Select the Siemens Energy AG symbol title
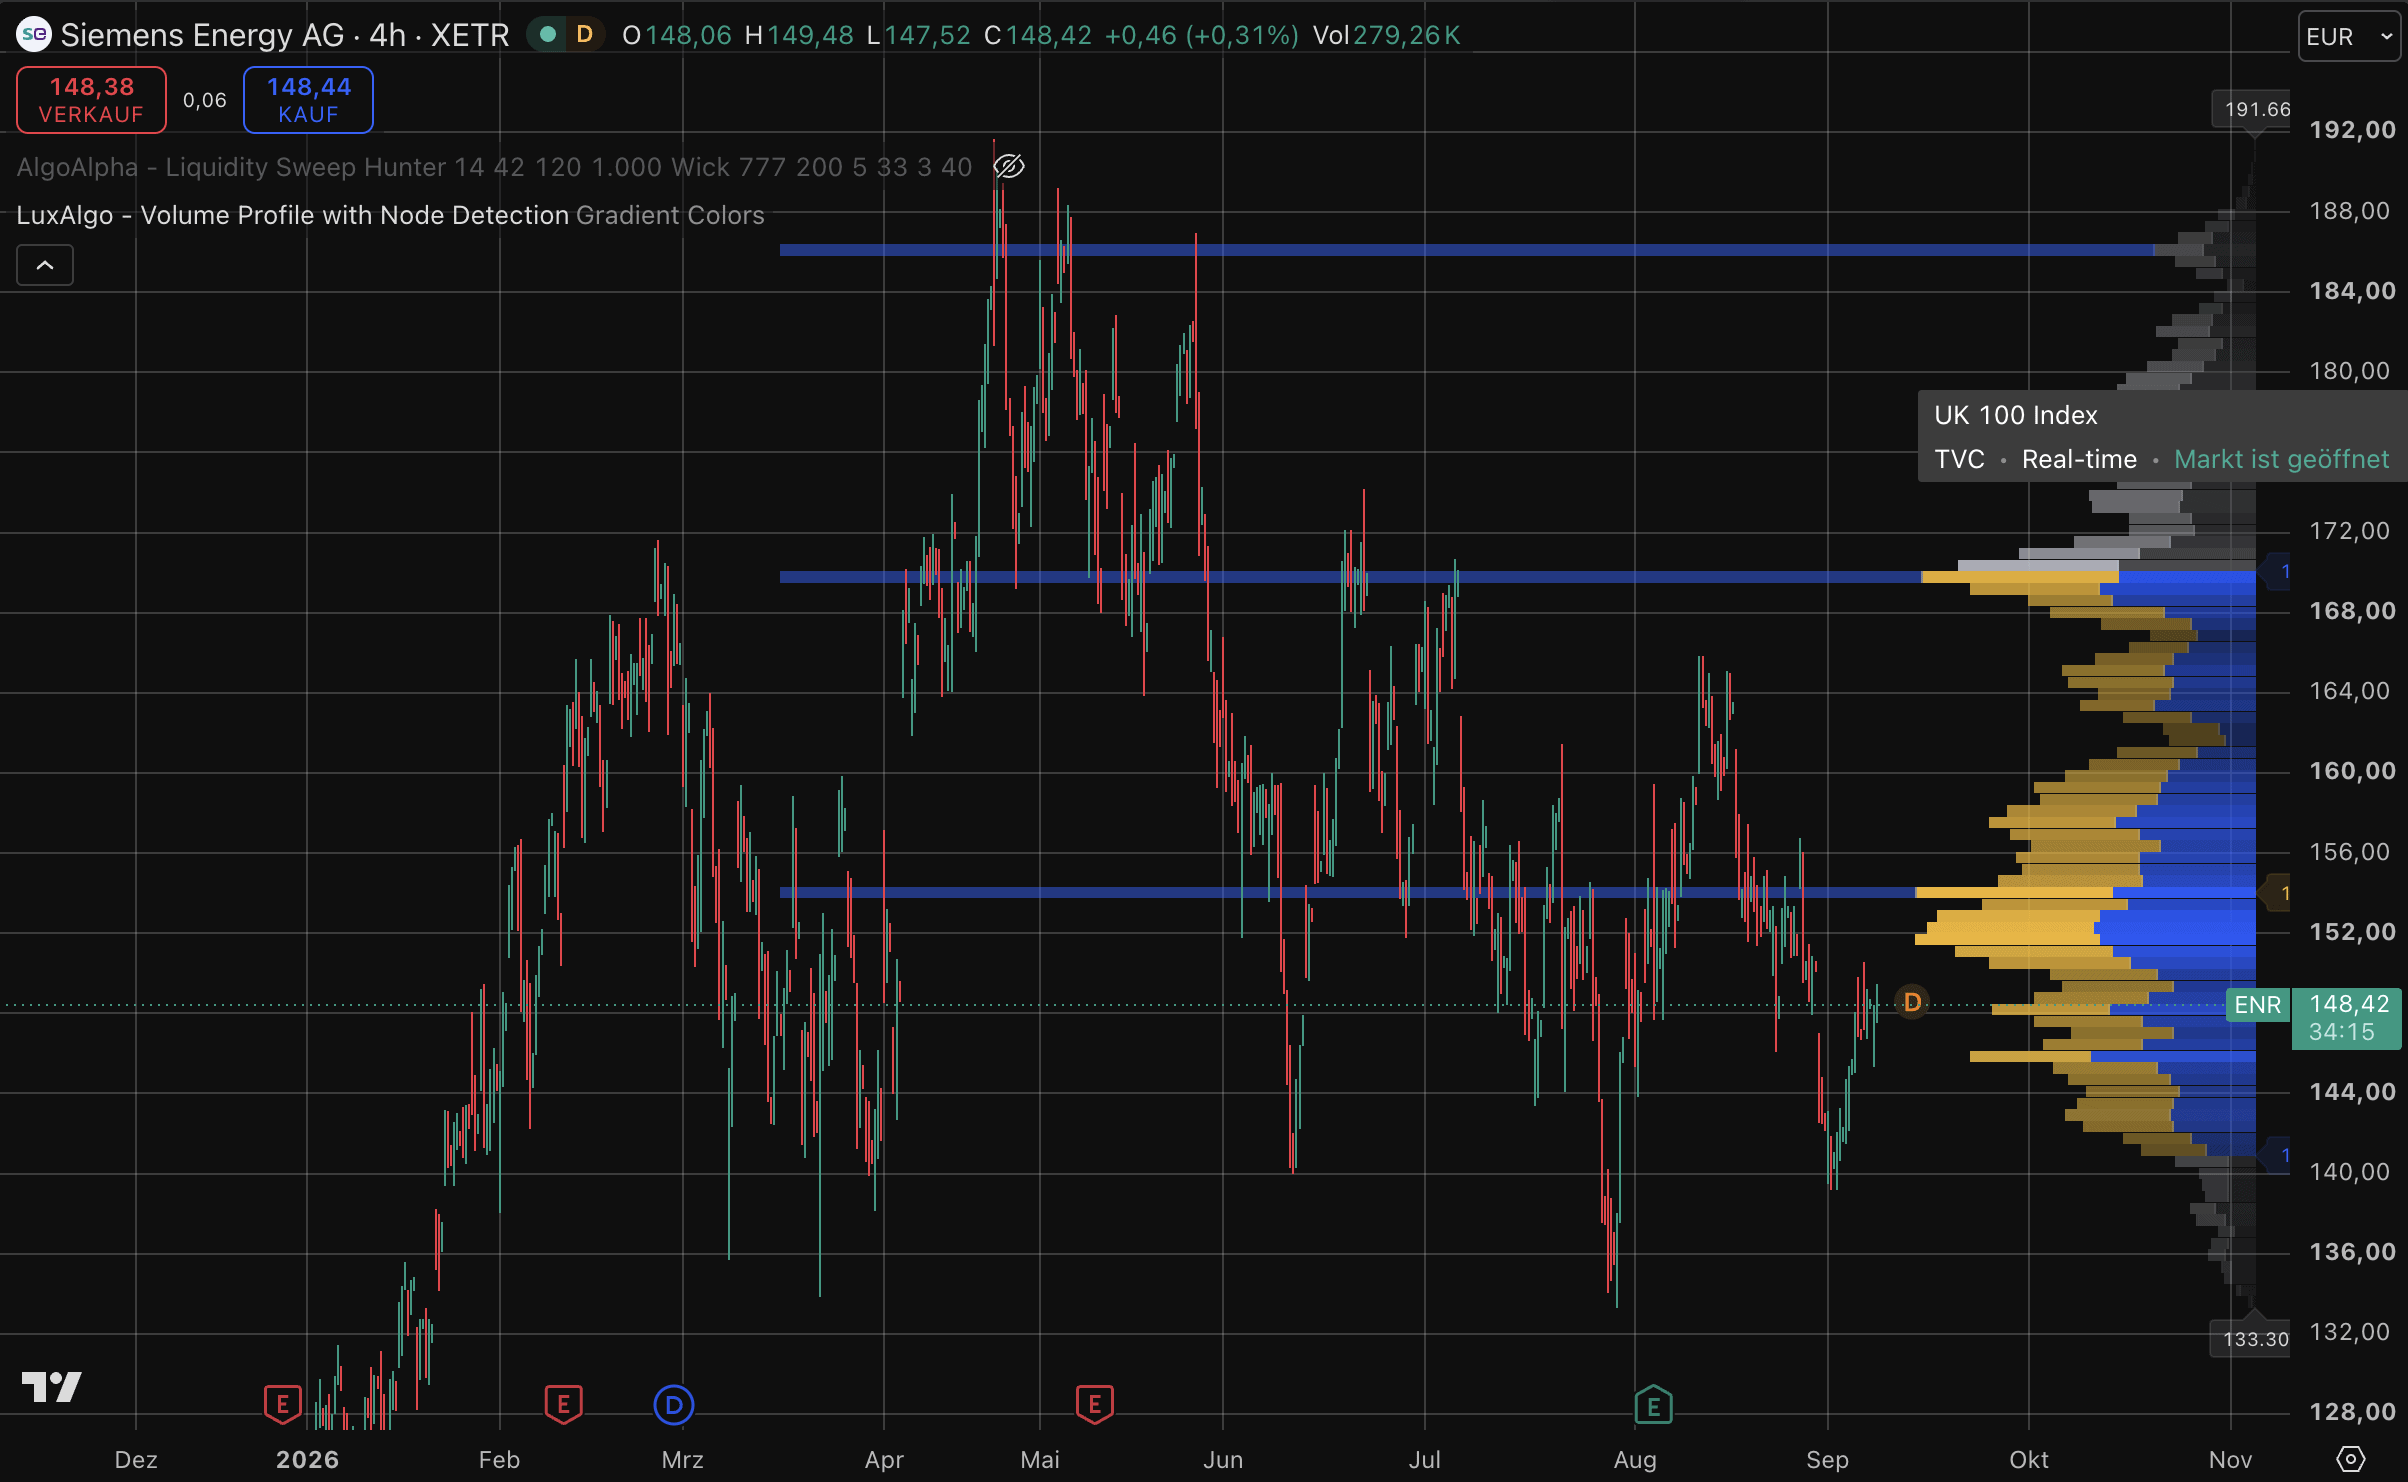The image size is (2408, 1482). pos(285,35)
